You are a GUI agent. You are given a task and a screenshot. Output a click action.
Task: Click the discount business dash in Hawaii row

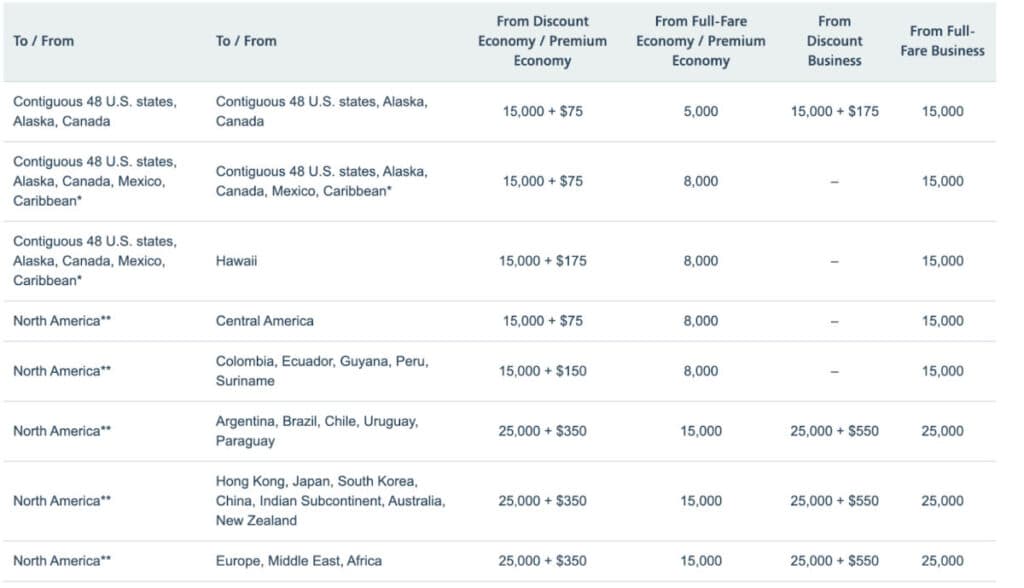pyautogui.click(x=834, y=261)
